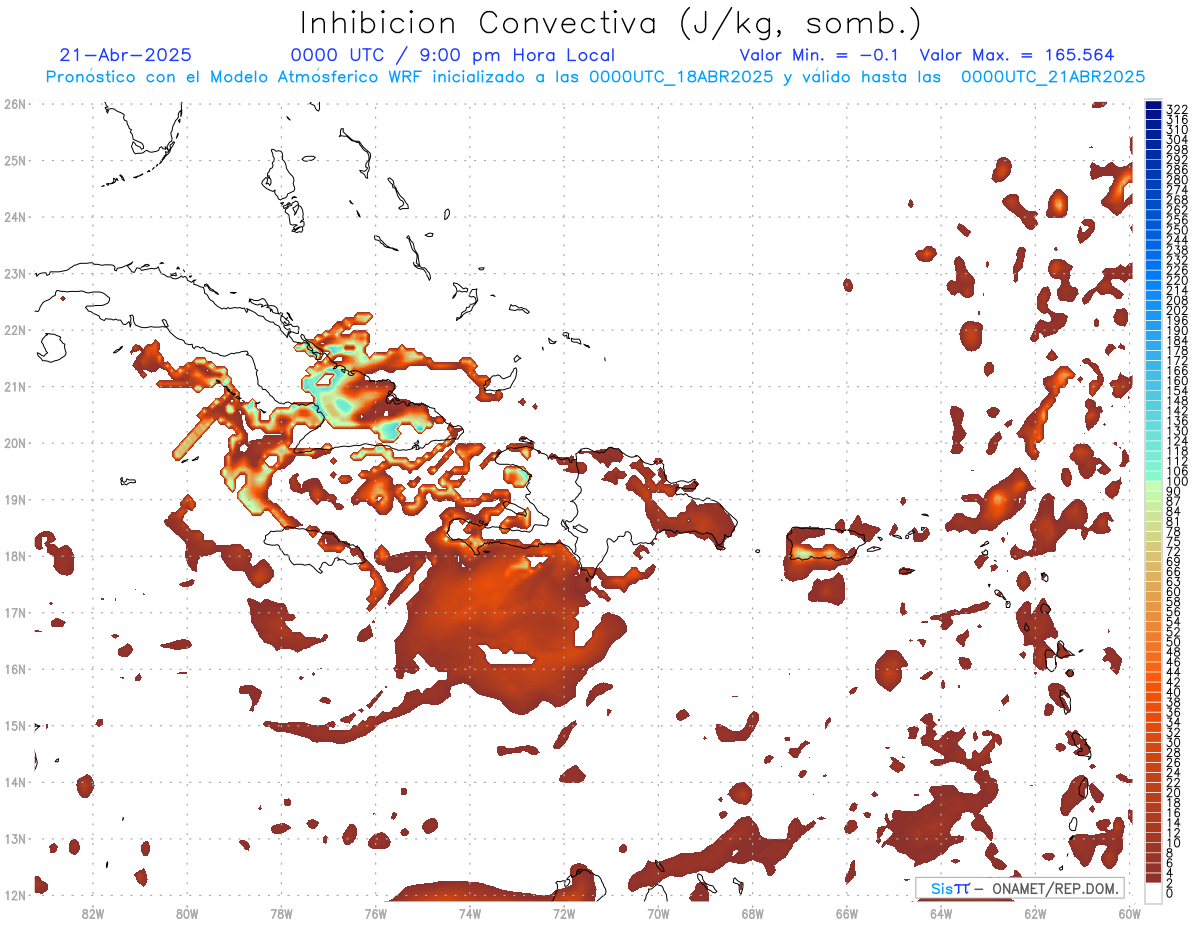Click the '20N' latitude label
1200x927 pixels.
pyautogui.click(x=14, y=443)
